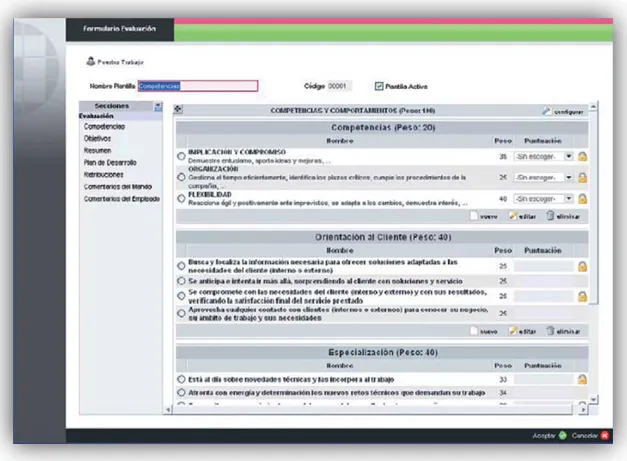The width and height of the screenshot is (627, 461).
Task: Select the Evaluación heading in Secciones
Action: click(96, 116)
